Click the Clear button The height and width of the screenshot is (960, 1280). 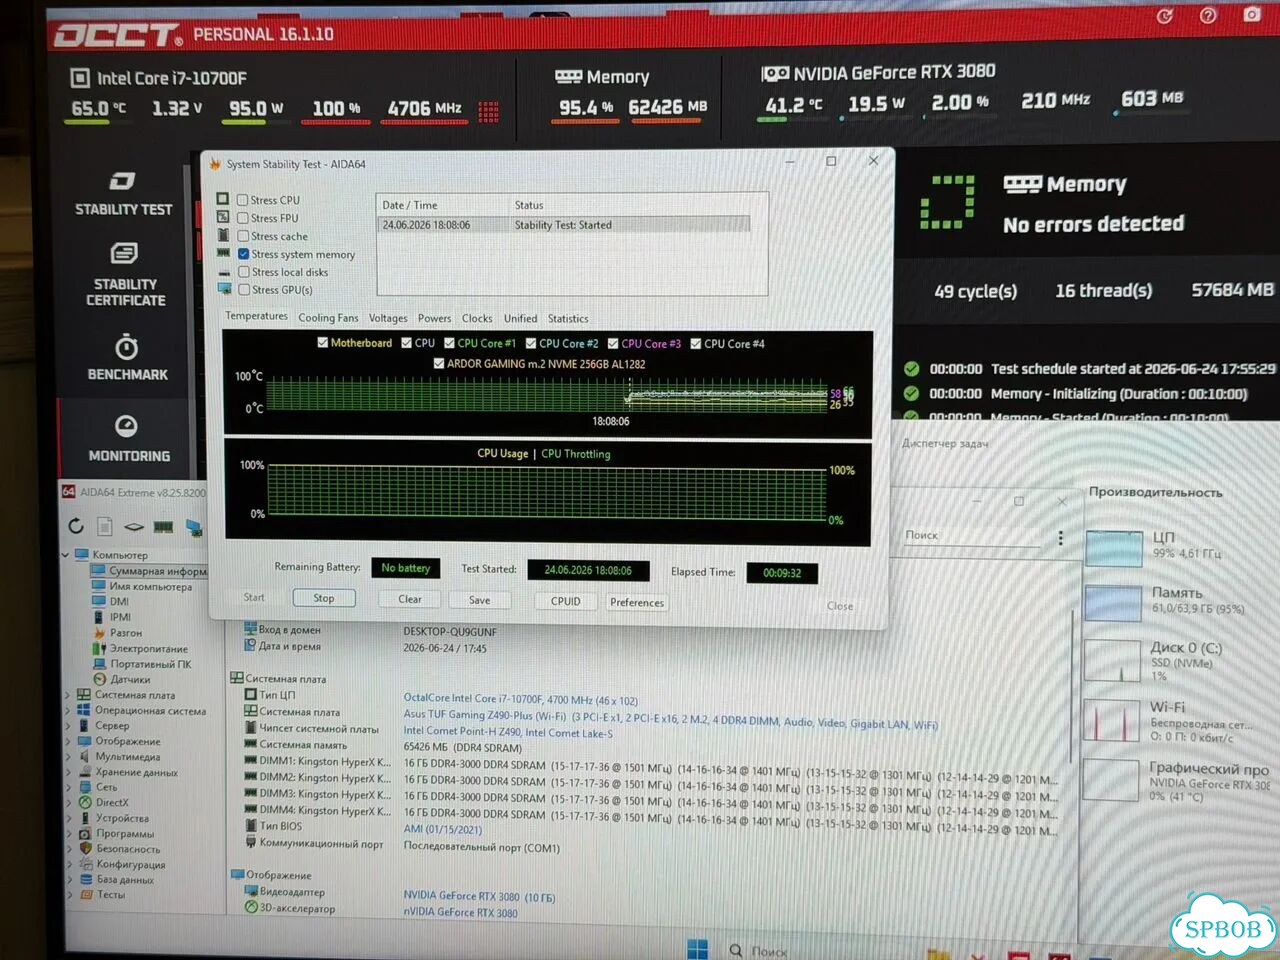[410, 599]
